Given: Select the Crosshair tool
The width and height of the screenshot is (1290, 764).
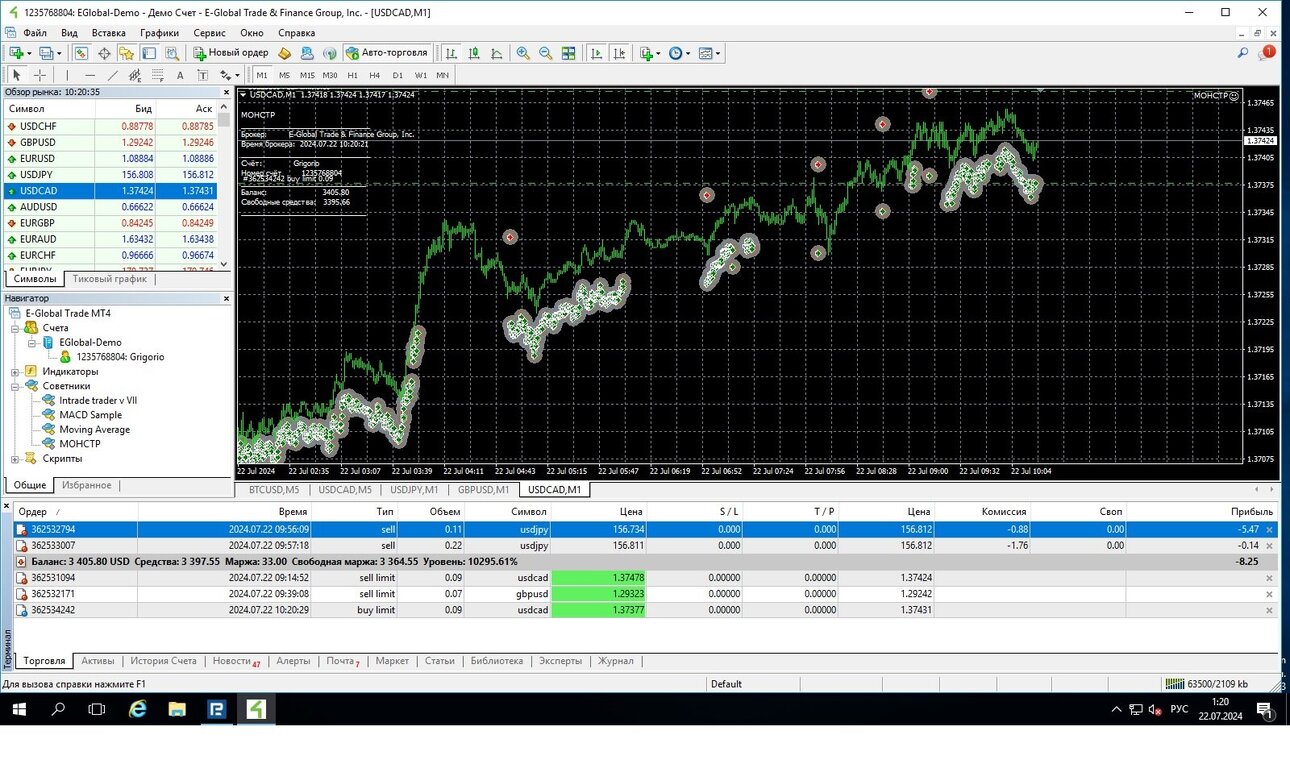Looking at the screenshot, I should [x=40, y=75].
